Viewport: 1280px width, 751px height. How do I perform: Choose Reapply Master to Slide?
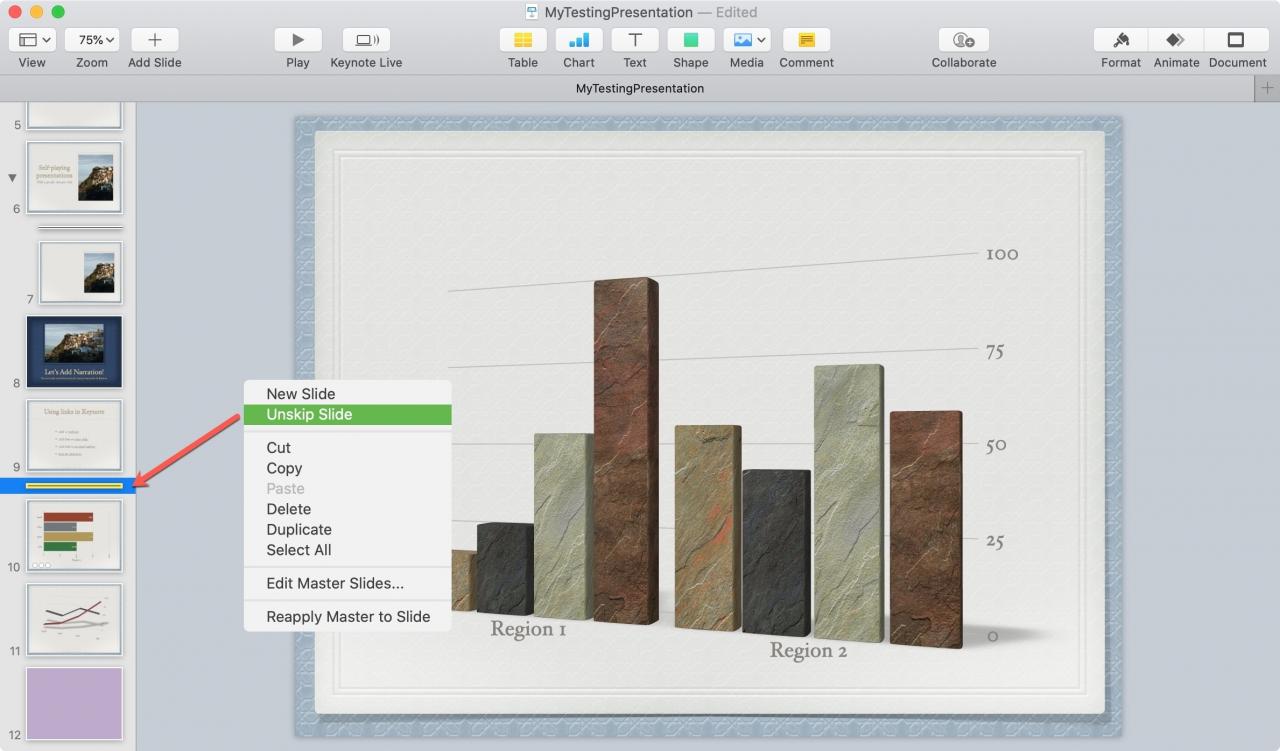(x=347, y=617)
